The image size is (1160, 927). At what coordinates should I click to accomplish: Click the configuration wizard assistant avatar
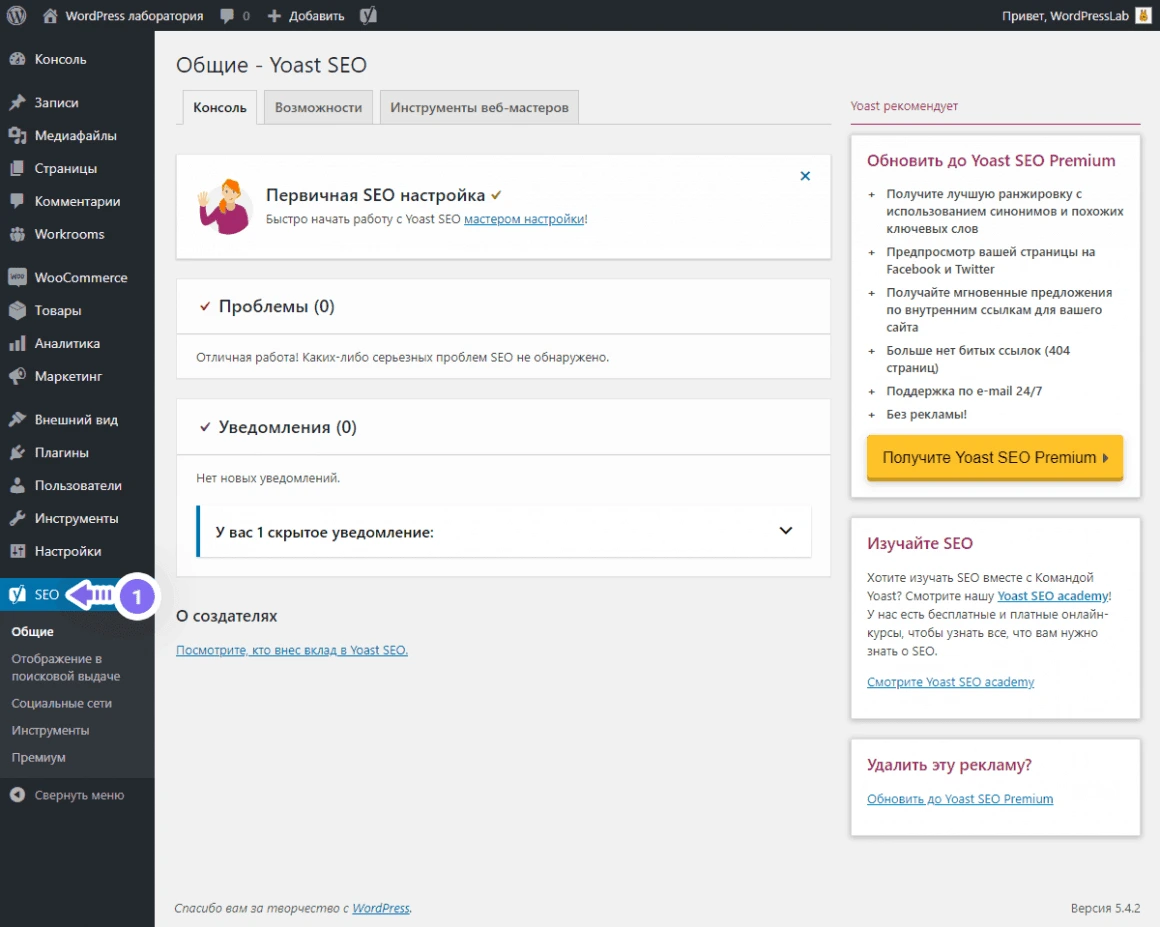(224, 206)
